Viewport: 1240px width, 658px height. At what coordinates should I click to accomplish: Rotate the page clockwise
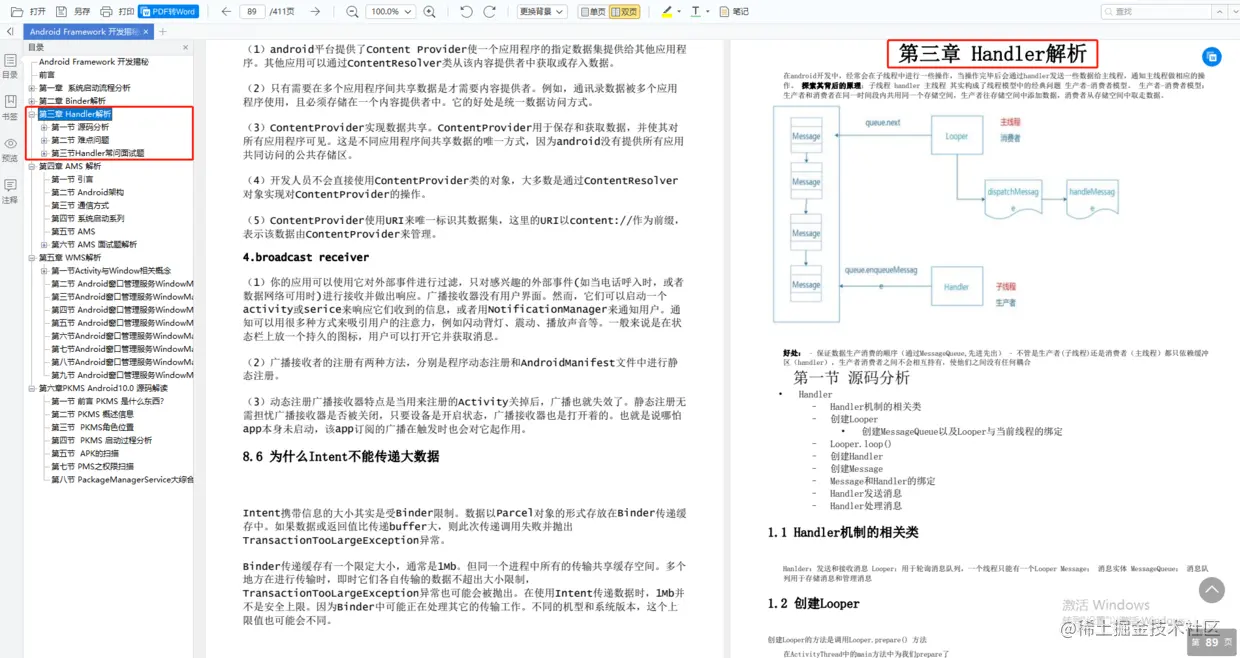[x=490, y=12]
